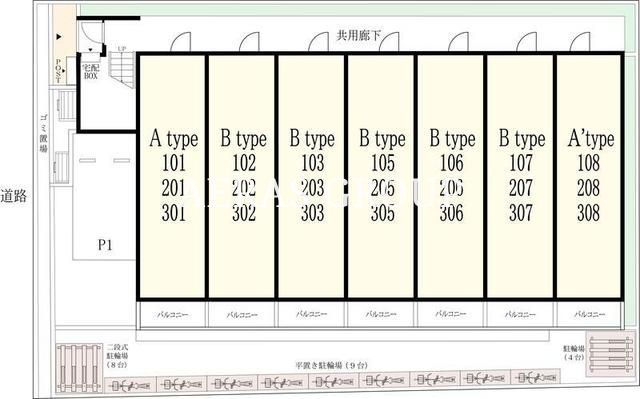This screenshot has width=640, height=399.
Task: Click the P1 parking space label
Action: pos(105,245)
